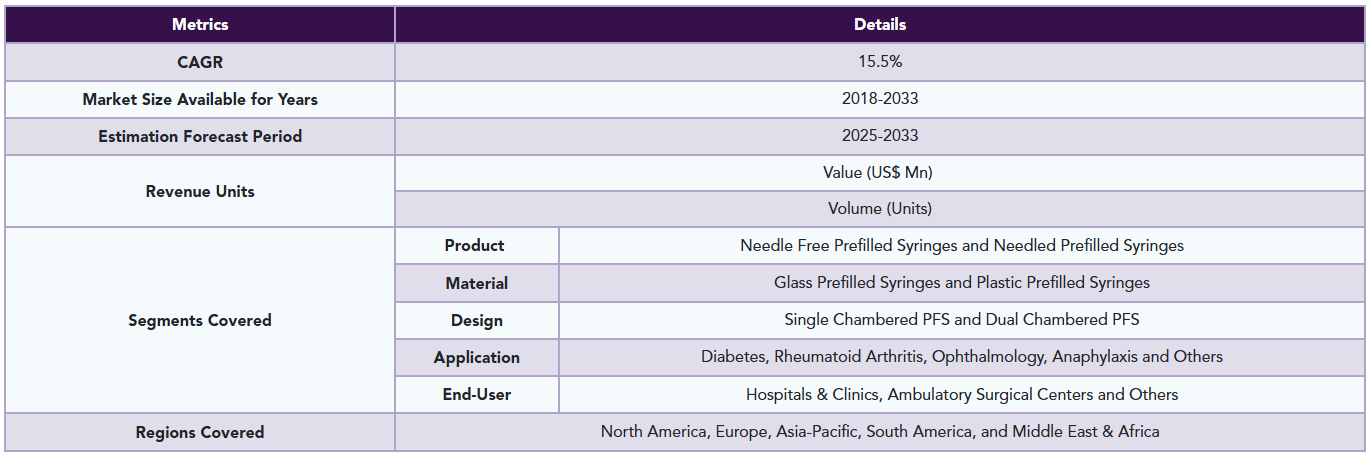The height and width of the screenshot is (454, 1369).
Task: Select Market Size Available for Years label
Action: pos(200,99)
